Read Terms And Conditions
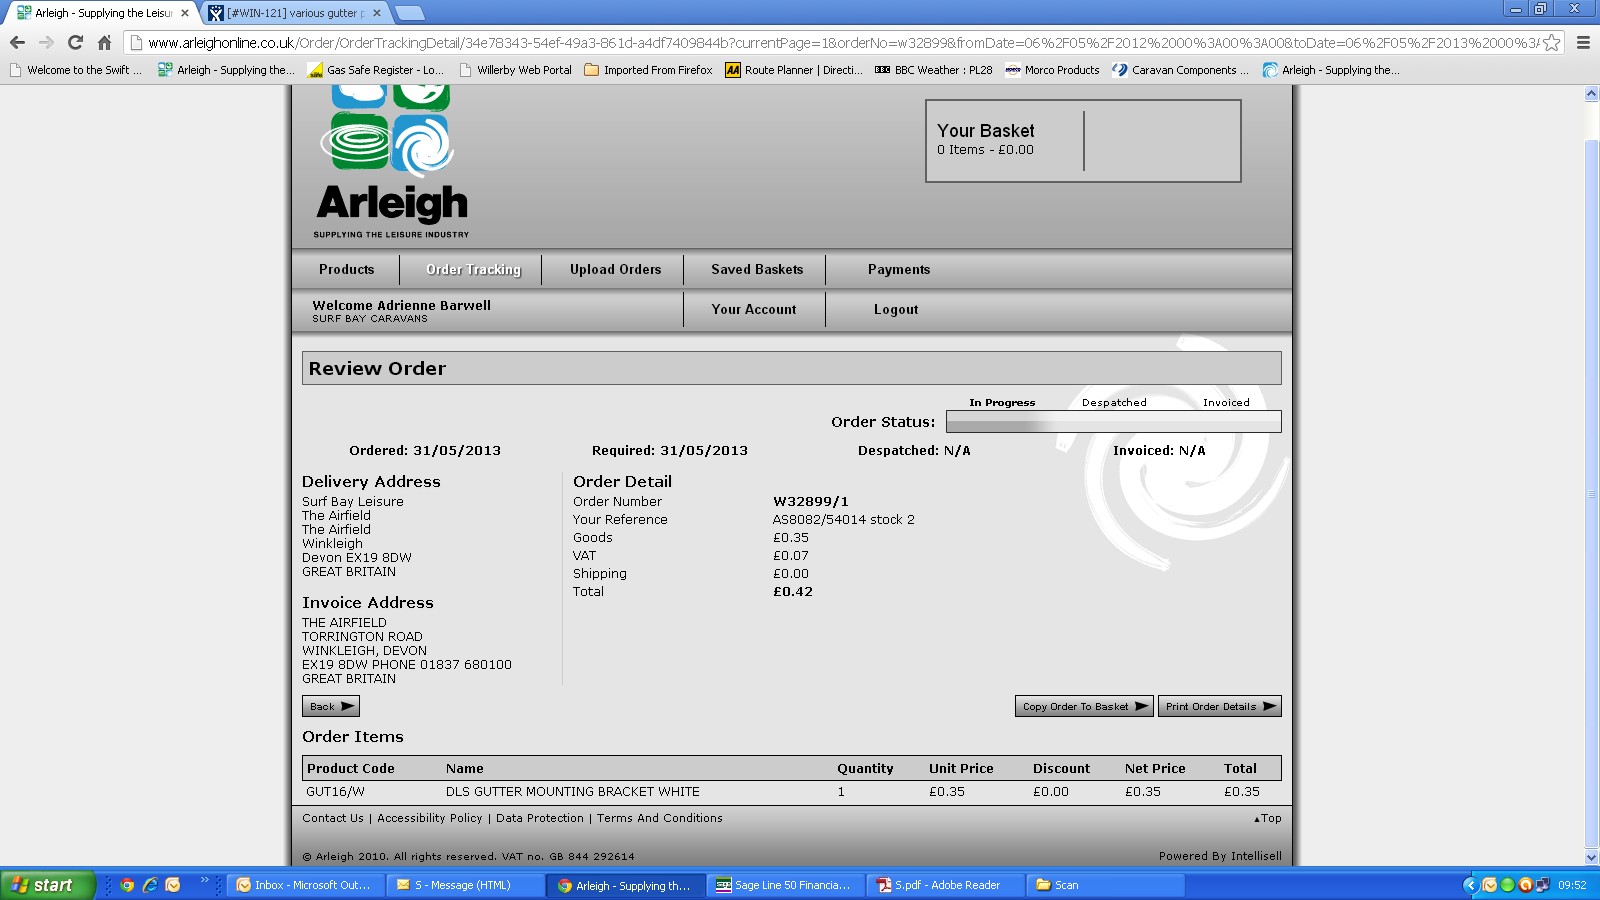Screen dimensions: 1600x900 coord(660,818)
